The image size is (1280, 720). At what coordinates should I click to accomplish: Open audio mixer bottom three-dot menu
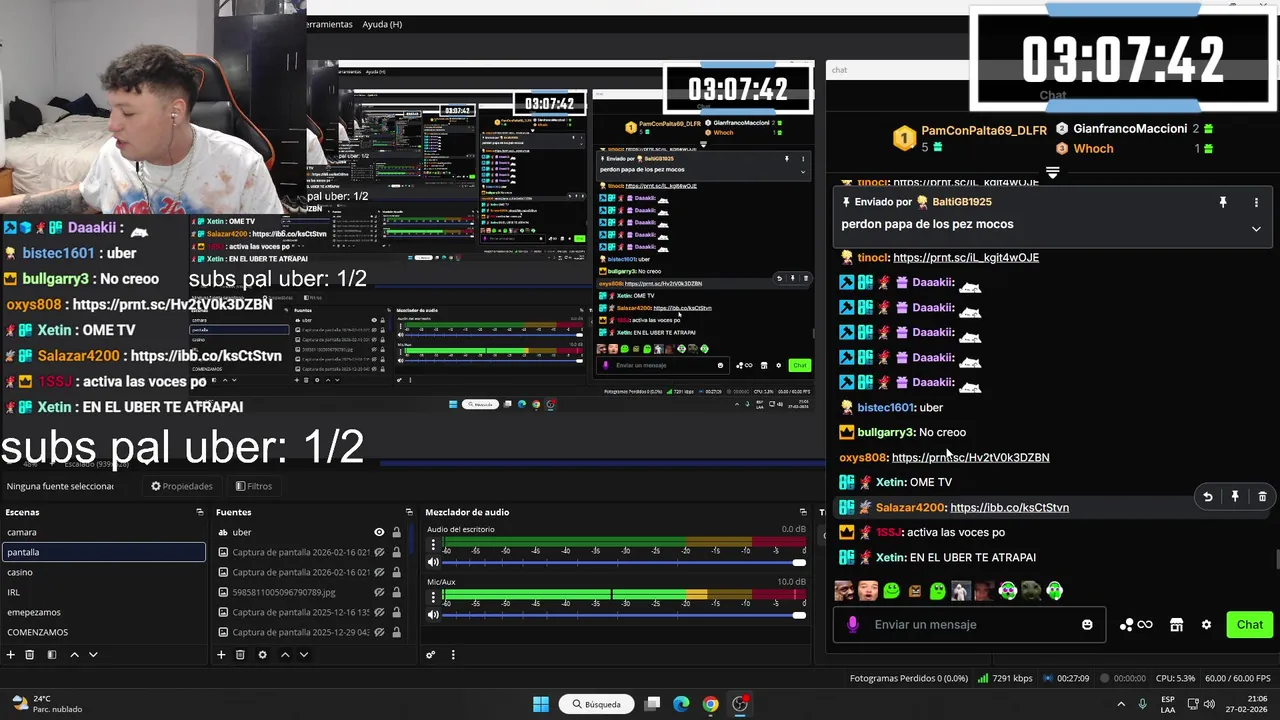(453, 655)
